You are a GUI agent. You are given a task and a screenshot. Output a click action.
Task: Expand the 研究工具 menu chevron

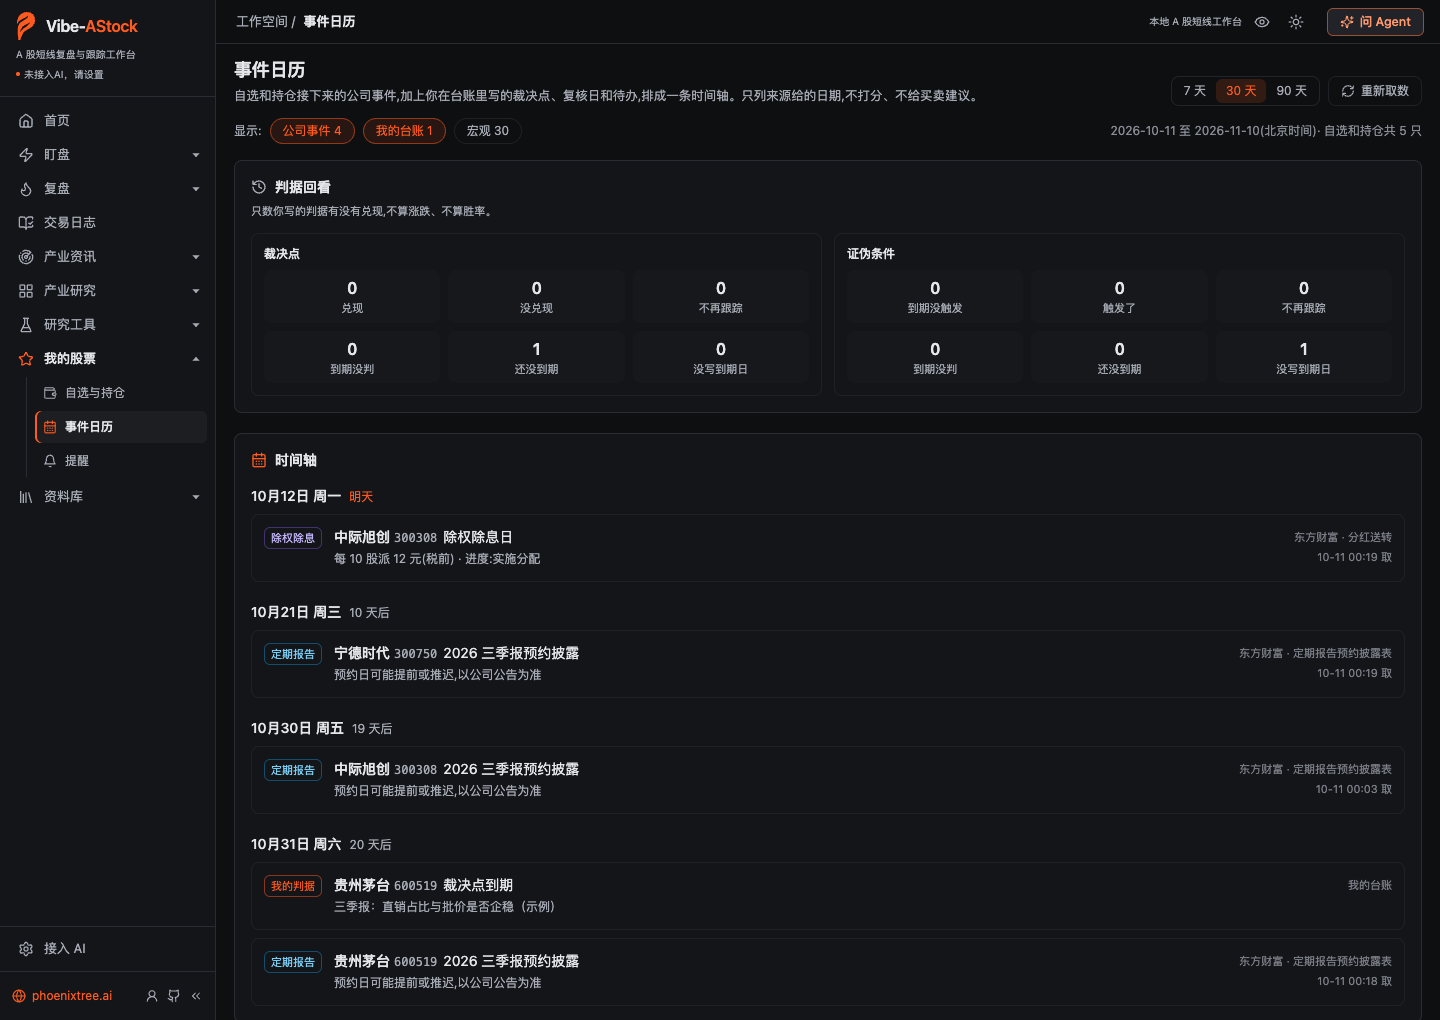[x=196, y=325]
